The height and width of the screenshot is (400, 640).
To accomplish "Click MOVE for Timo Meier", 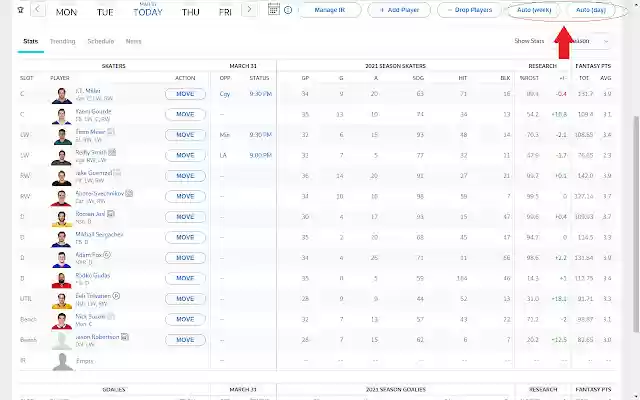I will [x=185, y=135].
